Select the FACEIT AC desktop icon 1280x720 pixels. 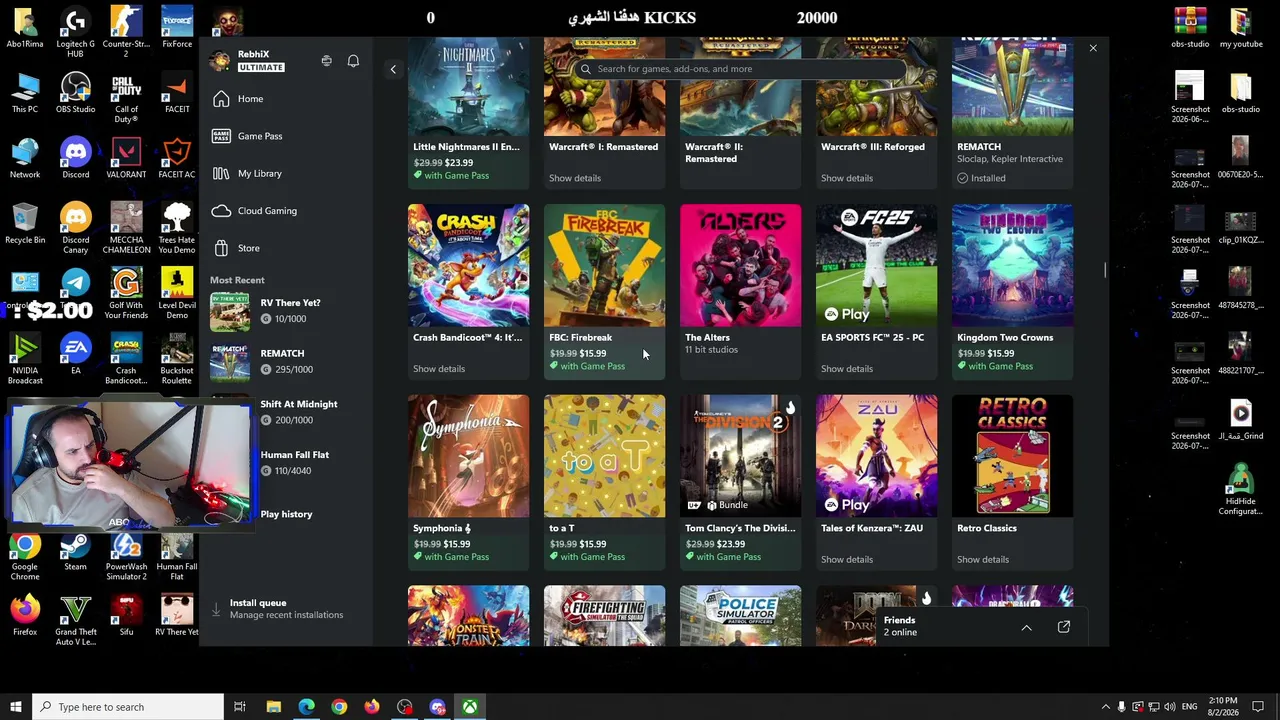tap(177, 159)
